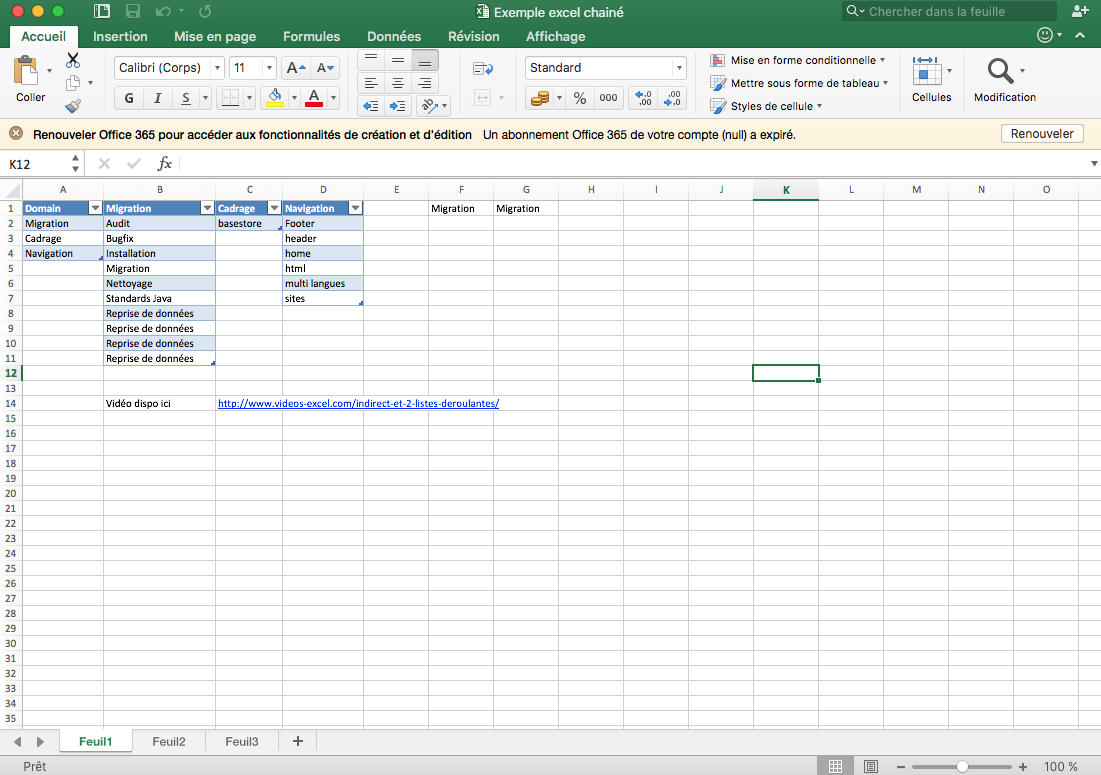The height and width of the screenshot is (775, 1101).
Task: Cut selection with the scissors icon
Action: click(73, 60)
